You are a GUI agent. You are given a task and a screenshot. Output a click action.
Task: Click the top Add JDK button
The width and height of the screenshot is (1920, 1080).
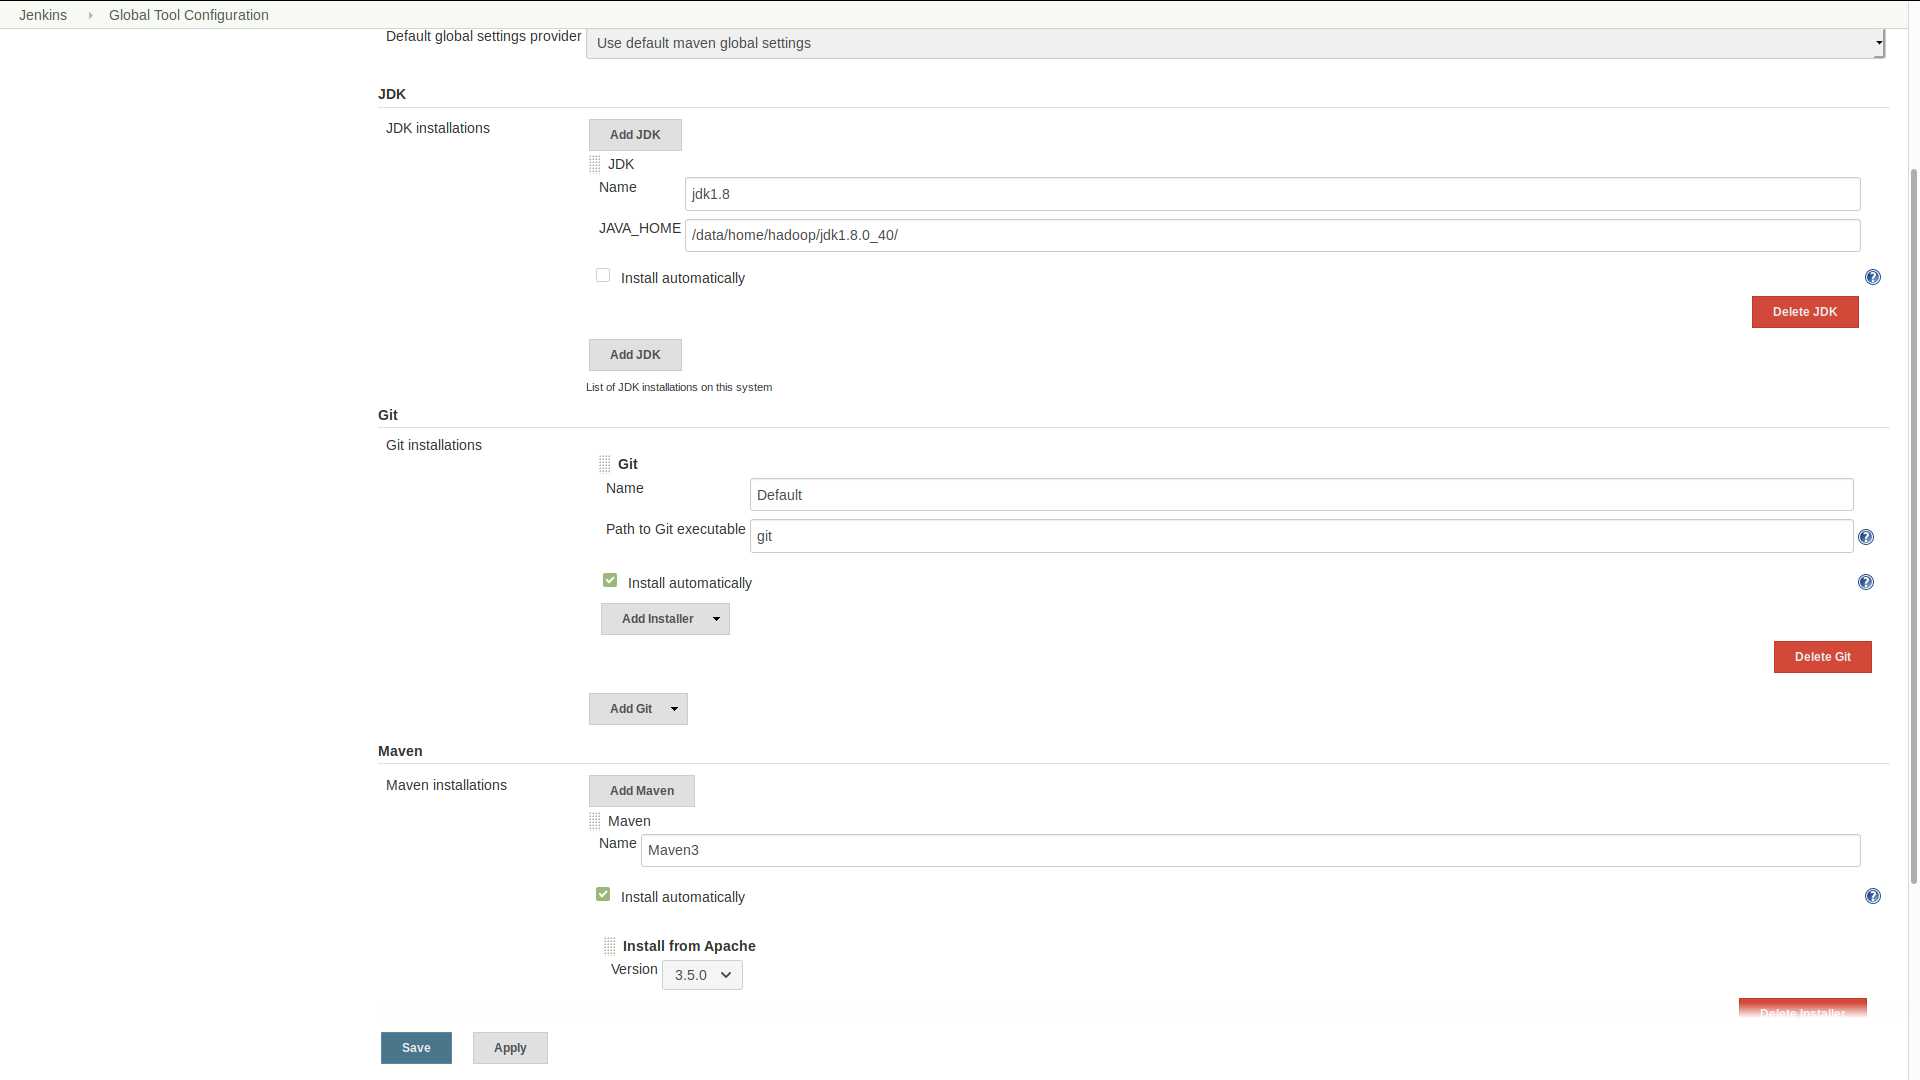coord(635,135)
